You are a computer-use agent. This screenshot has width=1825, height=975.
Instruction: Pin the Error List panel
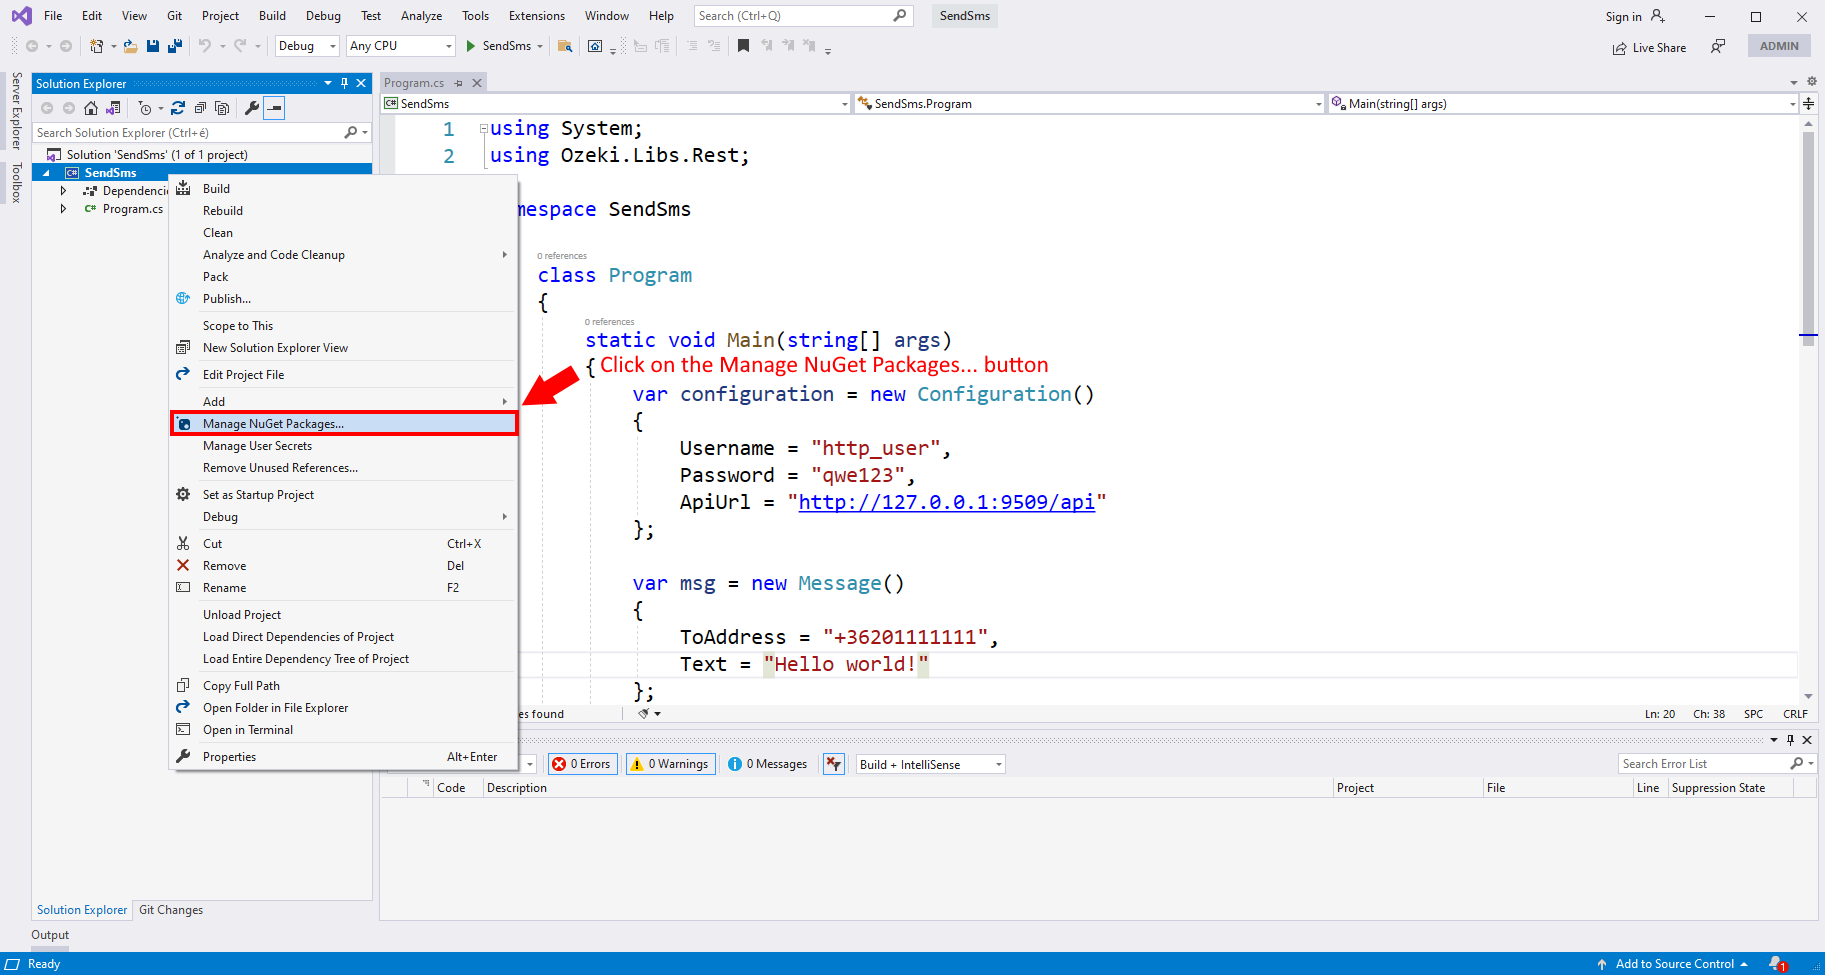(x=1790, y=740)
